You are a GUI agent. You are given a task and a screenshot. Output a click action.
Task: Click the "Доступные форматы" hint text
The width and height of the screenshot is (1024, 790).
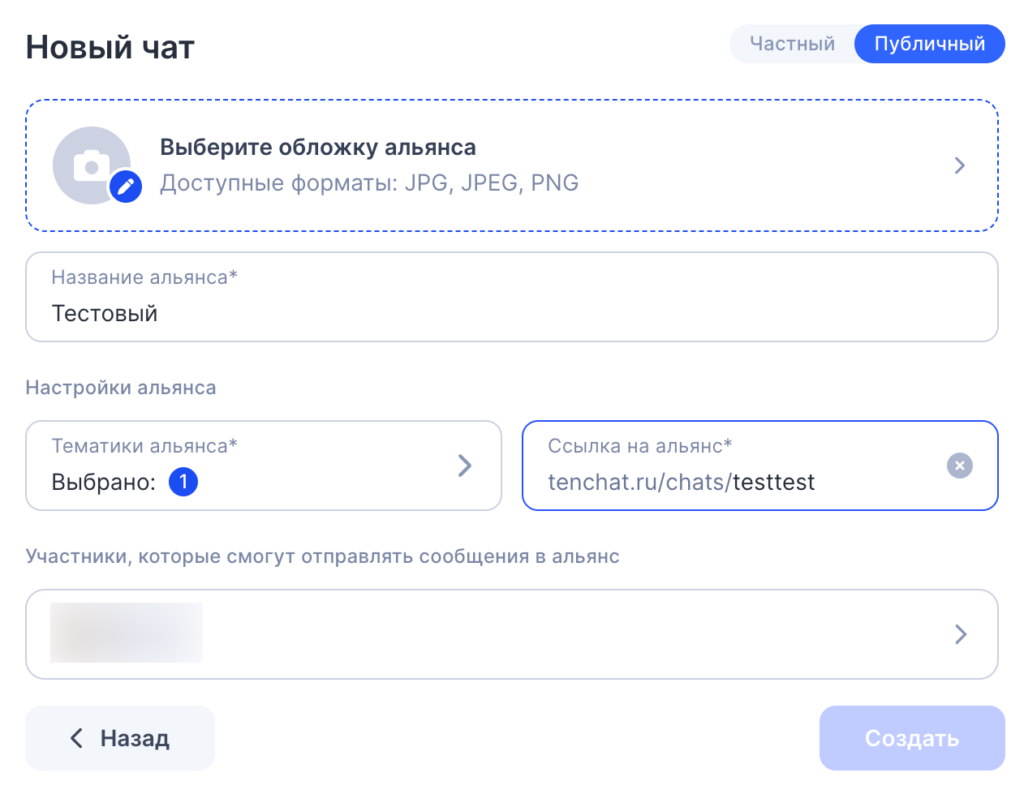(x=369, y=184)
